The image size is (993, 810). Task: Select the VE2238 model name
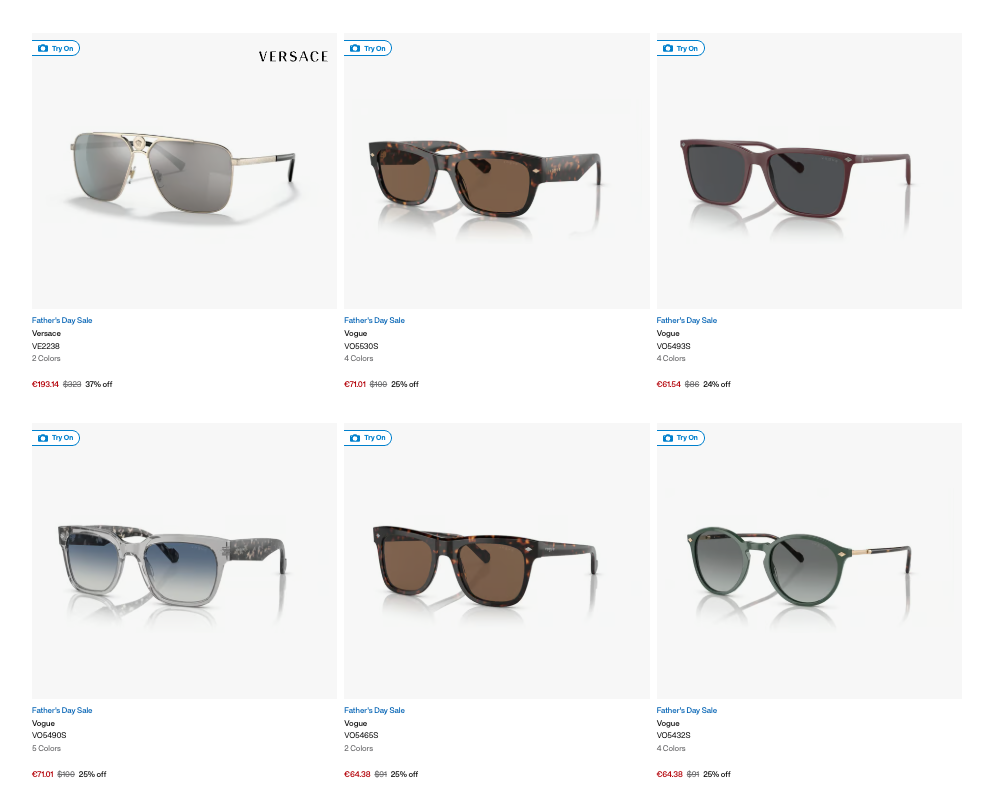pyautogui.click(x=46, y=346)
